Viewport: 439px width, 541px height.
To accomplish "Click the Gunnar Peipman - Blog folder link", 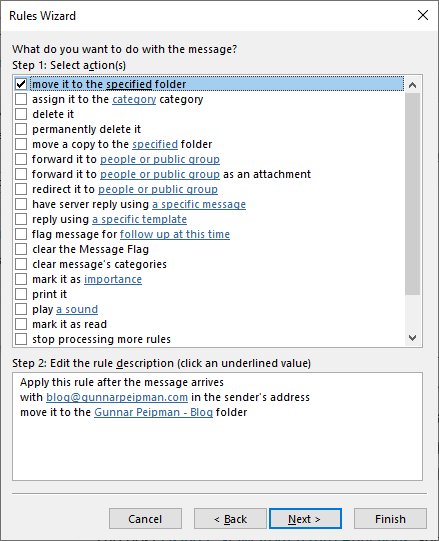I will tap(154, 412).
